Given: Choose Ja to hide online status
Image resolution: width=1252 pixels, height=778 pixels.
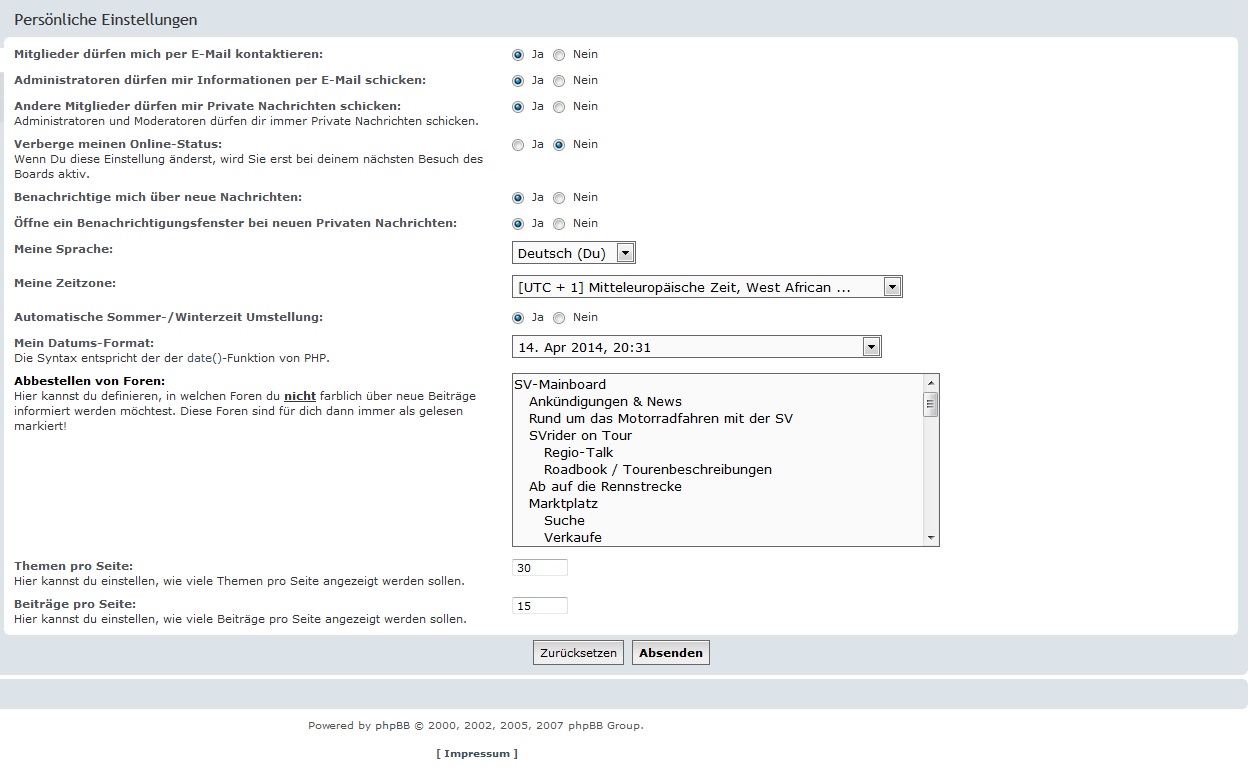Looking at the screenshot, I should point(518,145).
